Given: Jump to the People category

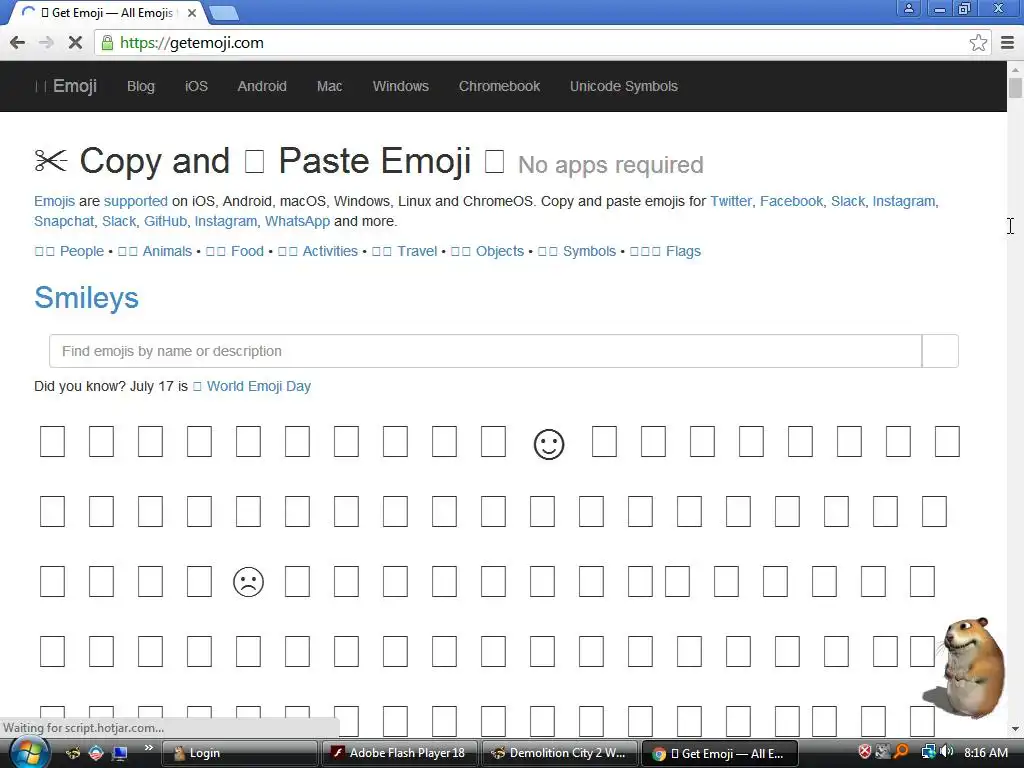Looking at the screenshot, I should tap(69, 251).
